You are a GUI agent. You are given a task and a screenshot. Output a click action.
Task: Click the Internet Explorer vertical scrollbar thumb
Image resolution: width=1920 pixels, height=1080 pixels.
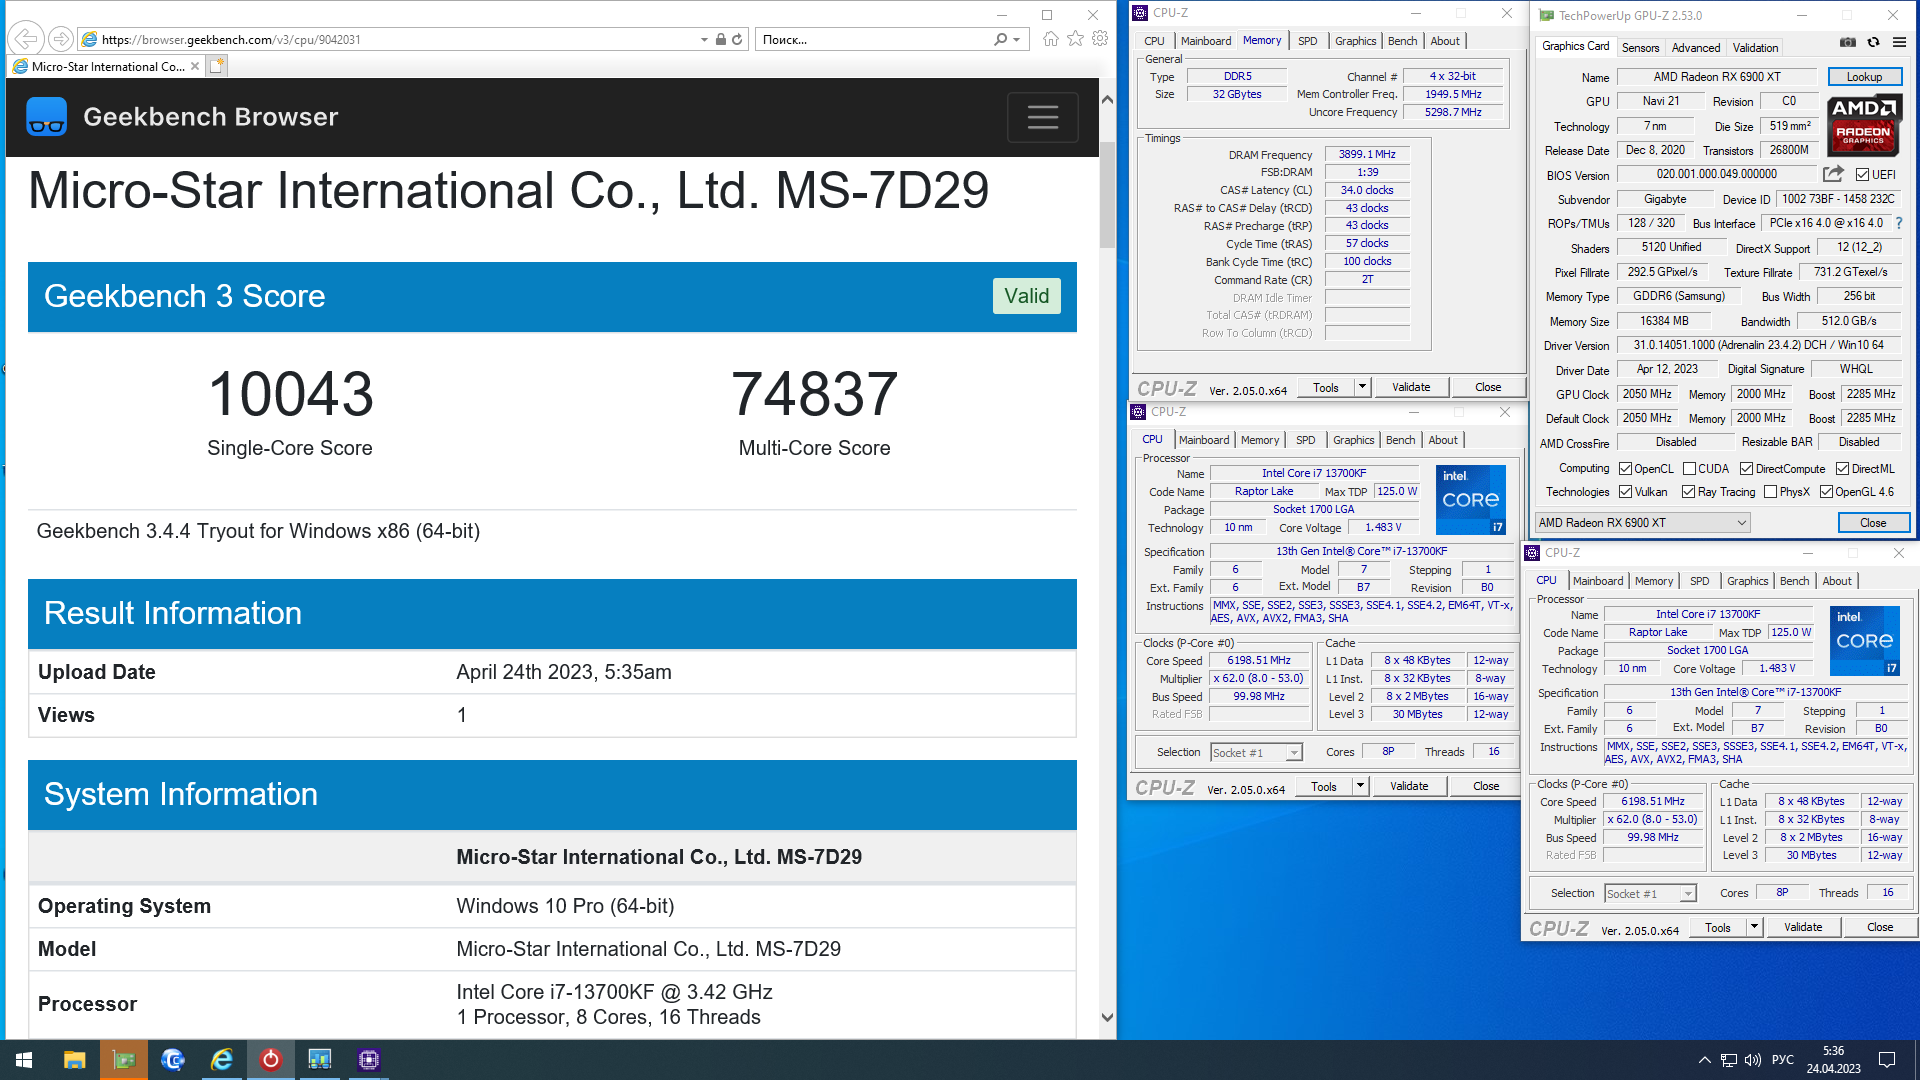(1107, 195)
